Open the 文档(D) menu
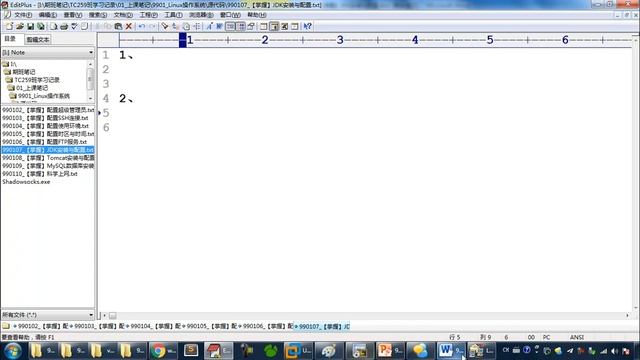Screen dimensions: 640x360 (x=123, y=15)
